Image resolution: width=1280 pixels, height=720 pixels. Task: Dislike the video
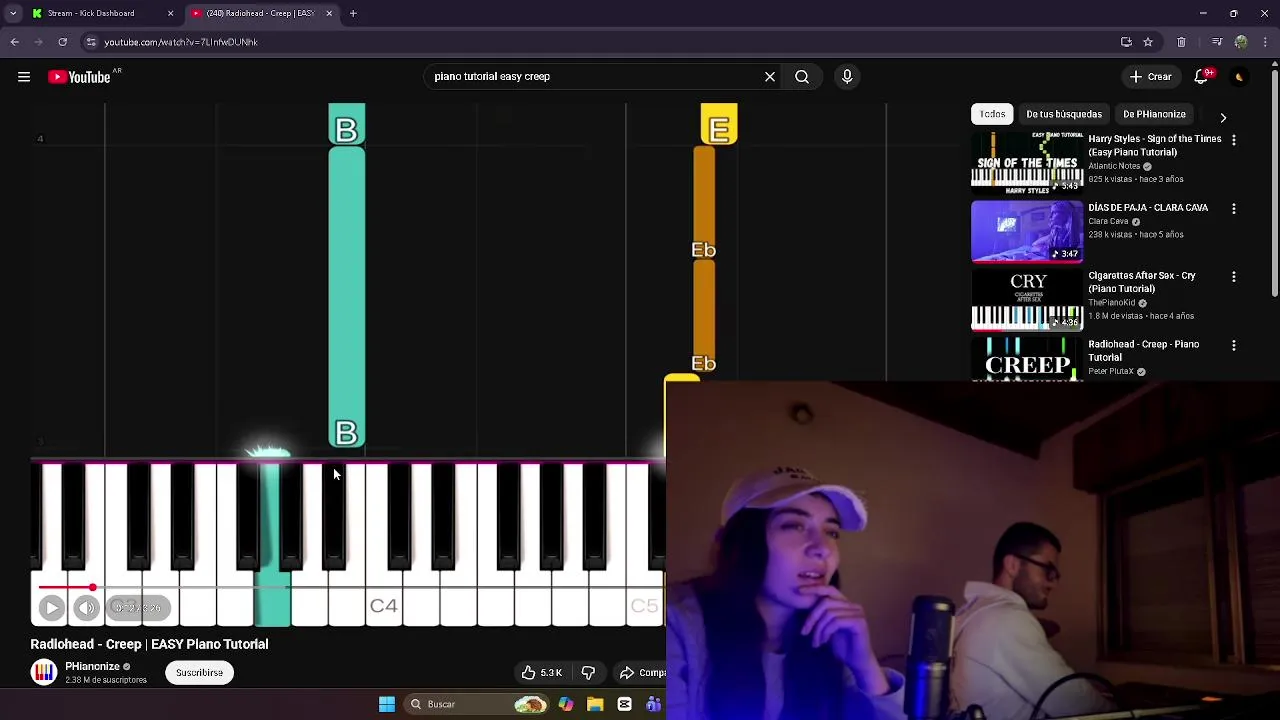(x=588, y=673)
